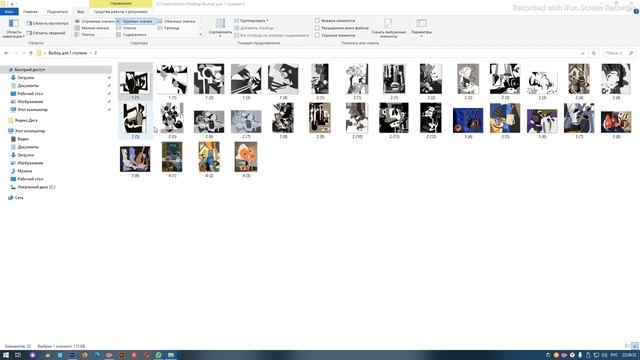
Task: Toggle the Область сведений details pane
Action: pos(46,33)
